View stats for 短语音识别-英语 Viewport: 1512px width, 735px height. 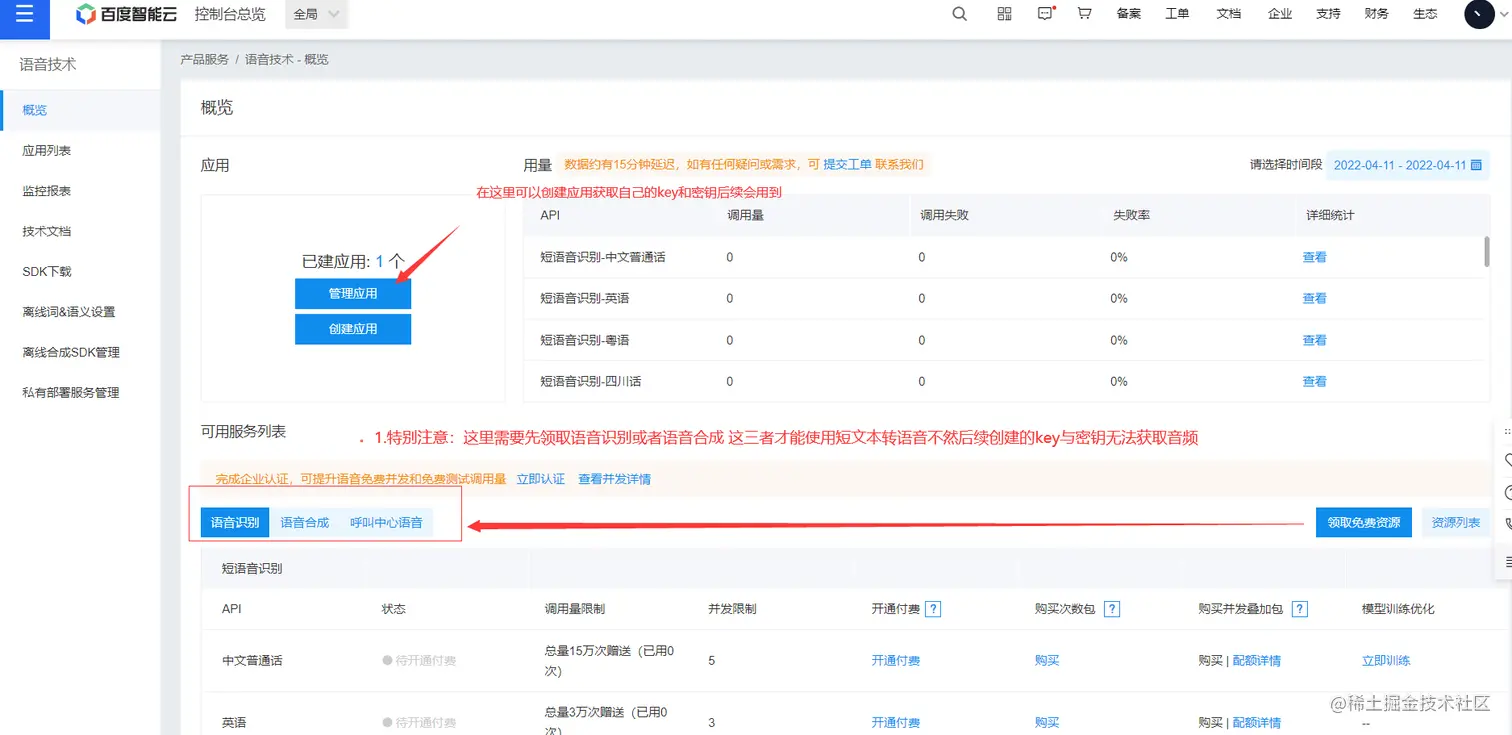(x=1314, y=298)
